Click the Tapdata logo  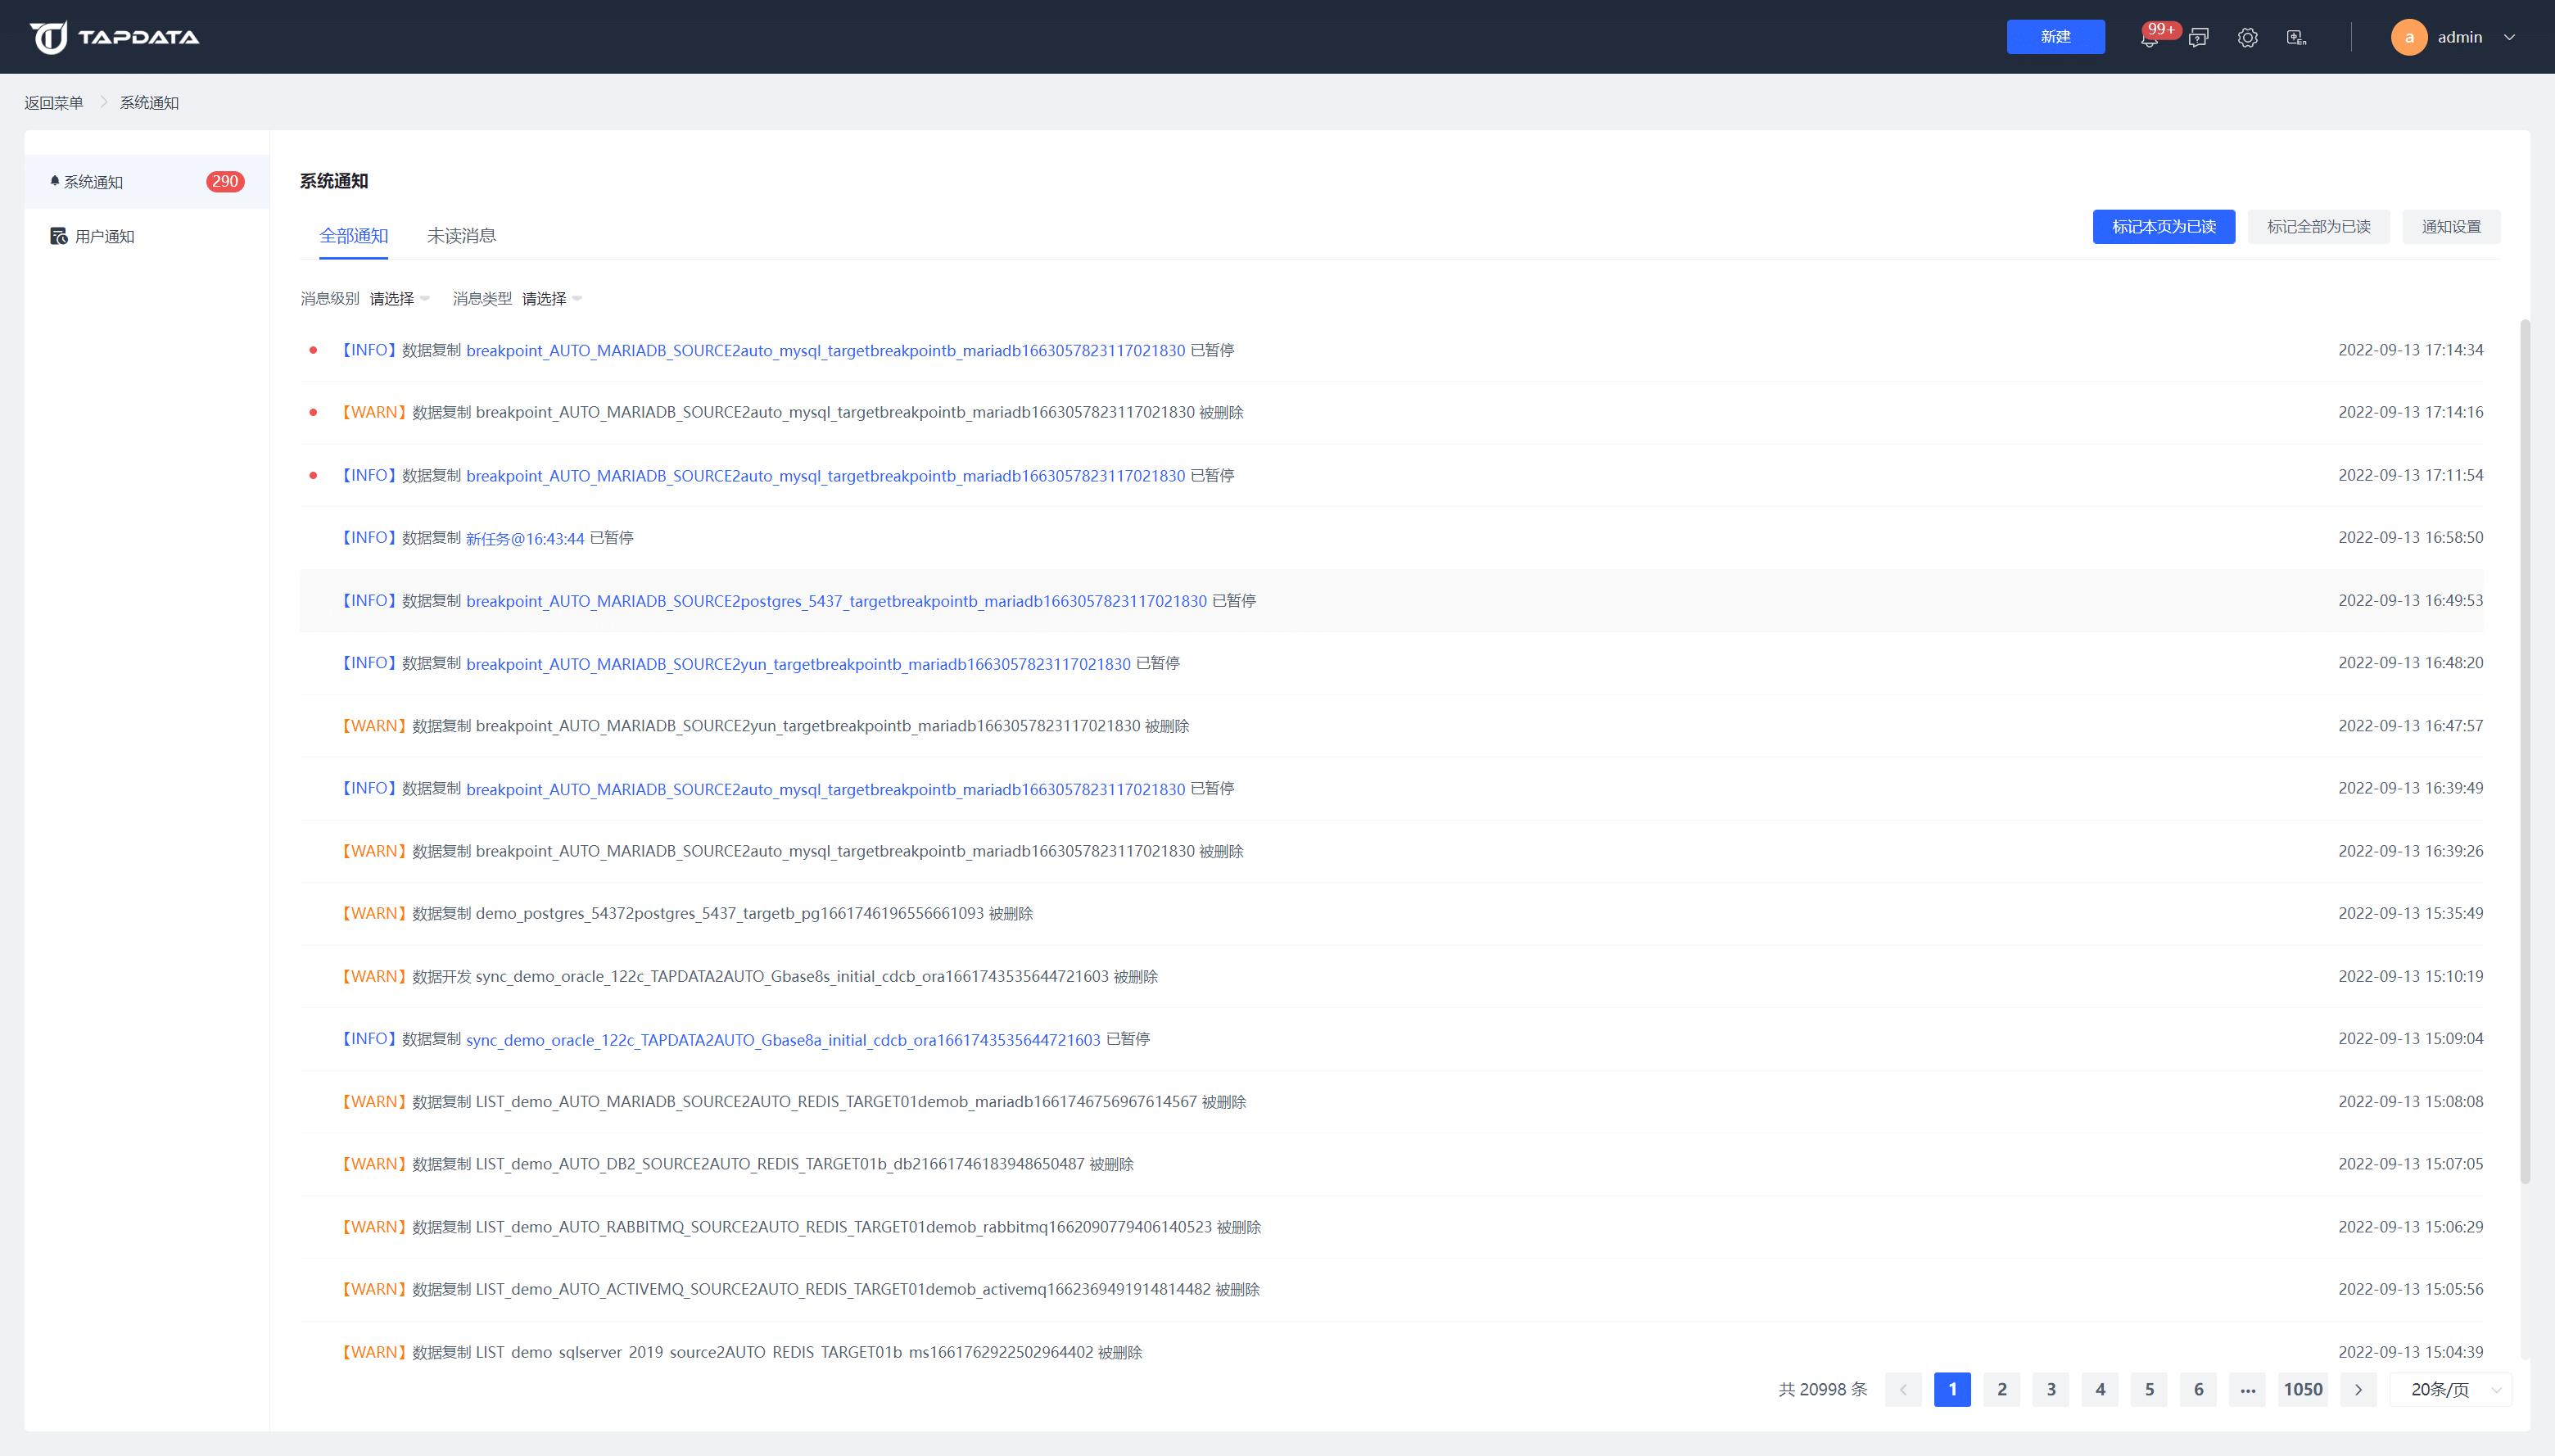click(x=114, y=37)
